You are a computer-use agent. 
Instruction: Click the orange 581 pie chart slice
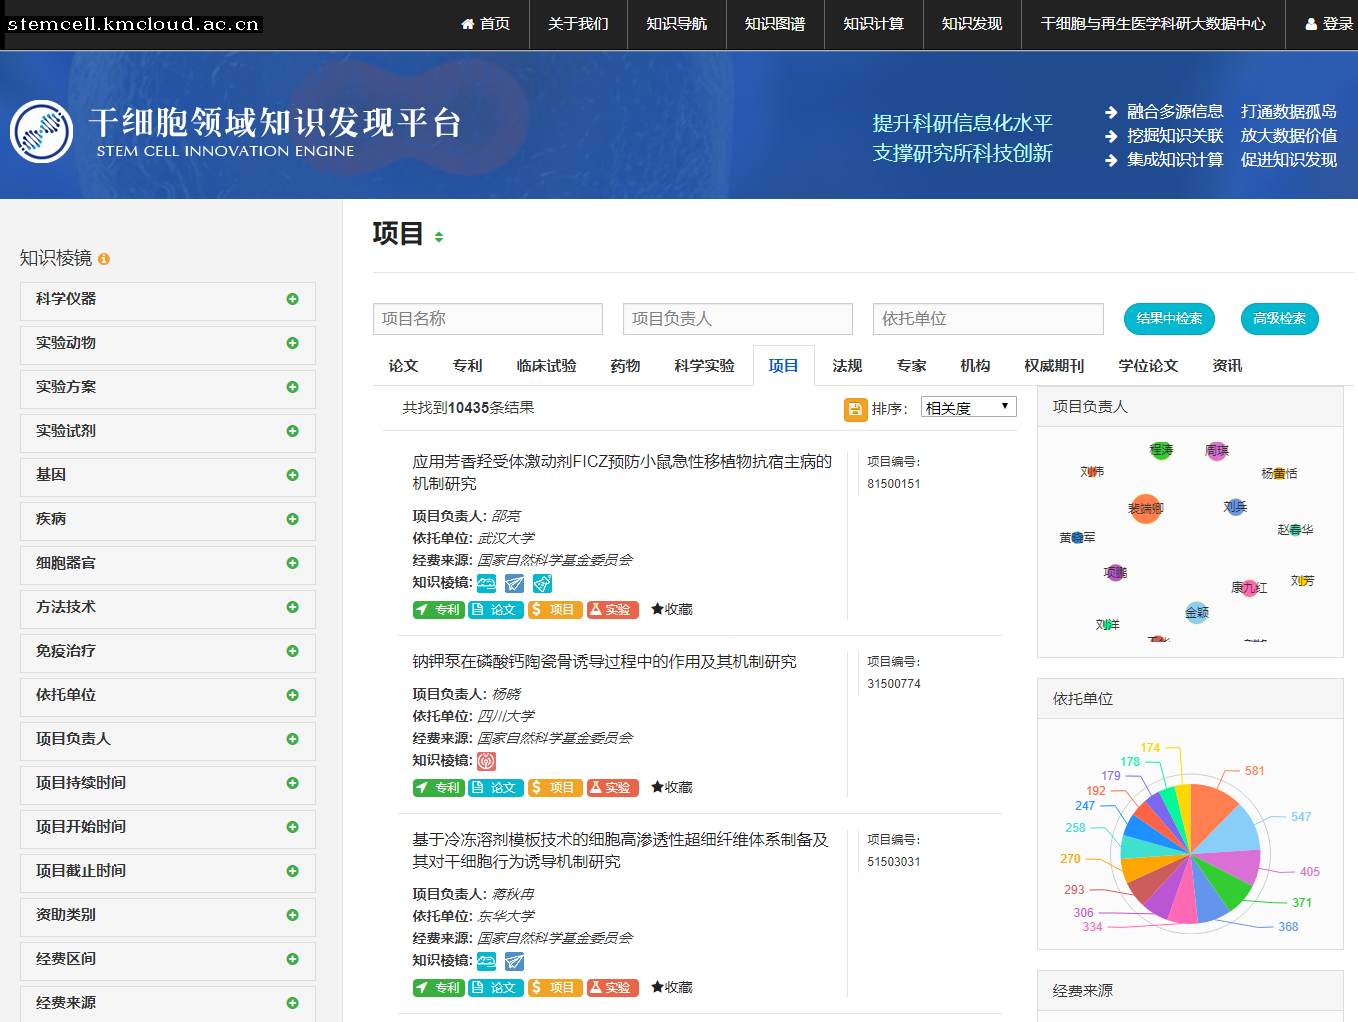(x=1213, y=809)
